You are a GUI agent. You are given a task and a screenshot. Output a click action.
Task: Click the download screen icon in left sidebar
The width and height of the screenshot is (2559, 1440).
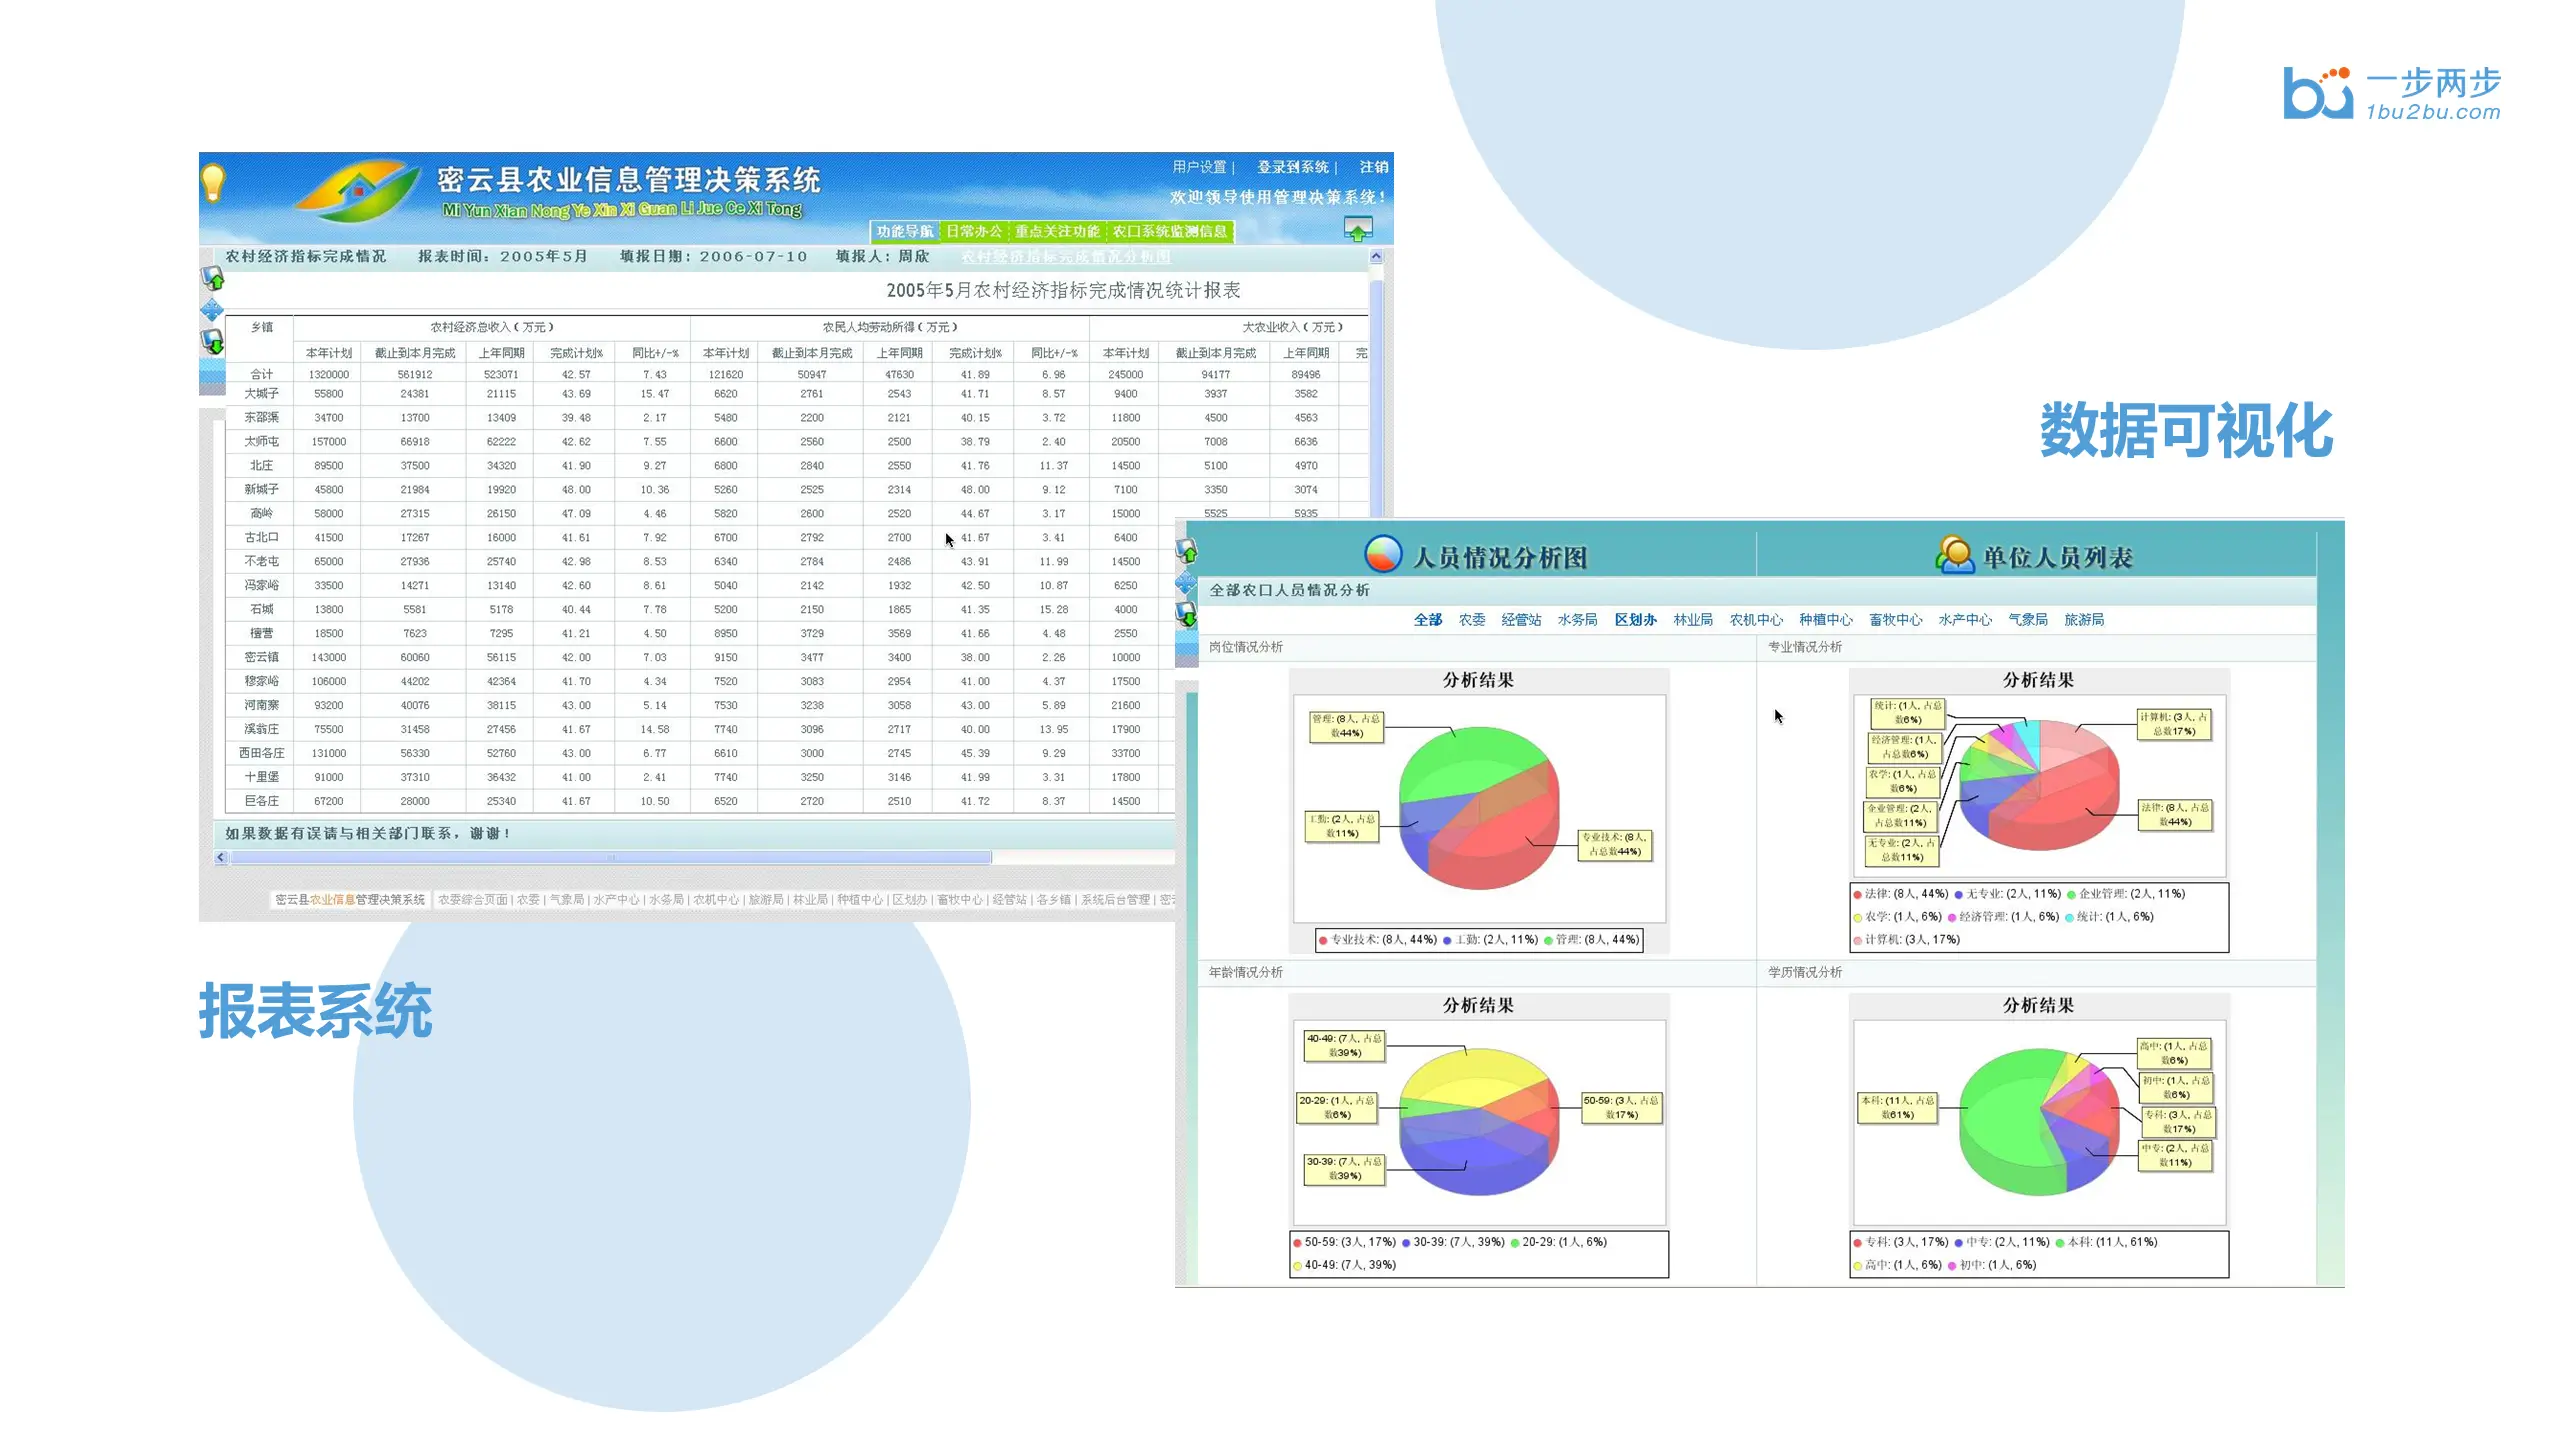coord(212,342)
